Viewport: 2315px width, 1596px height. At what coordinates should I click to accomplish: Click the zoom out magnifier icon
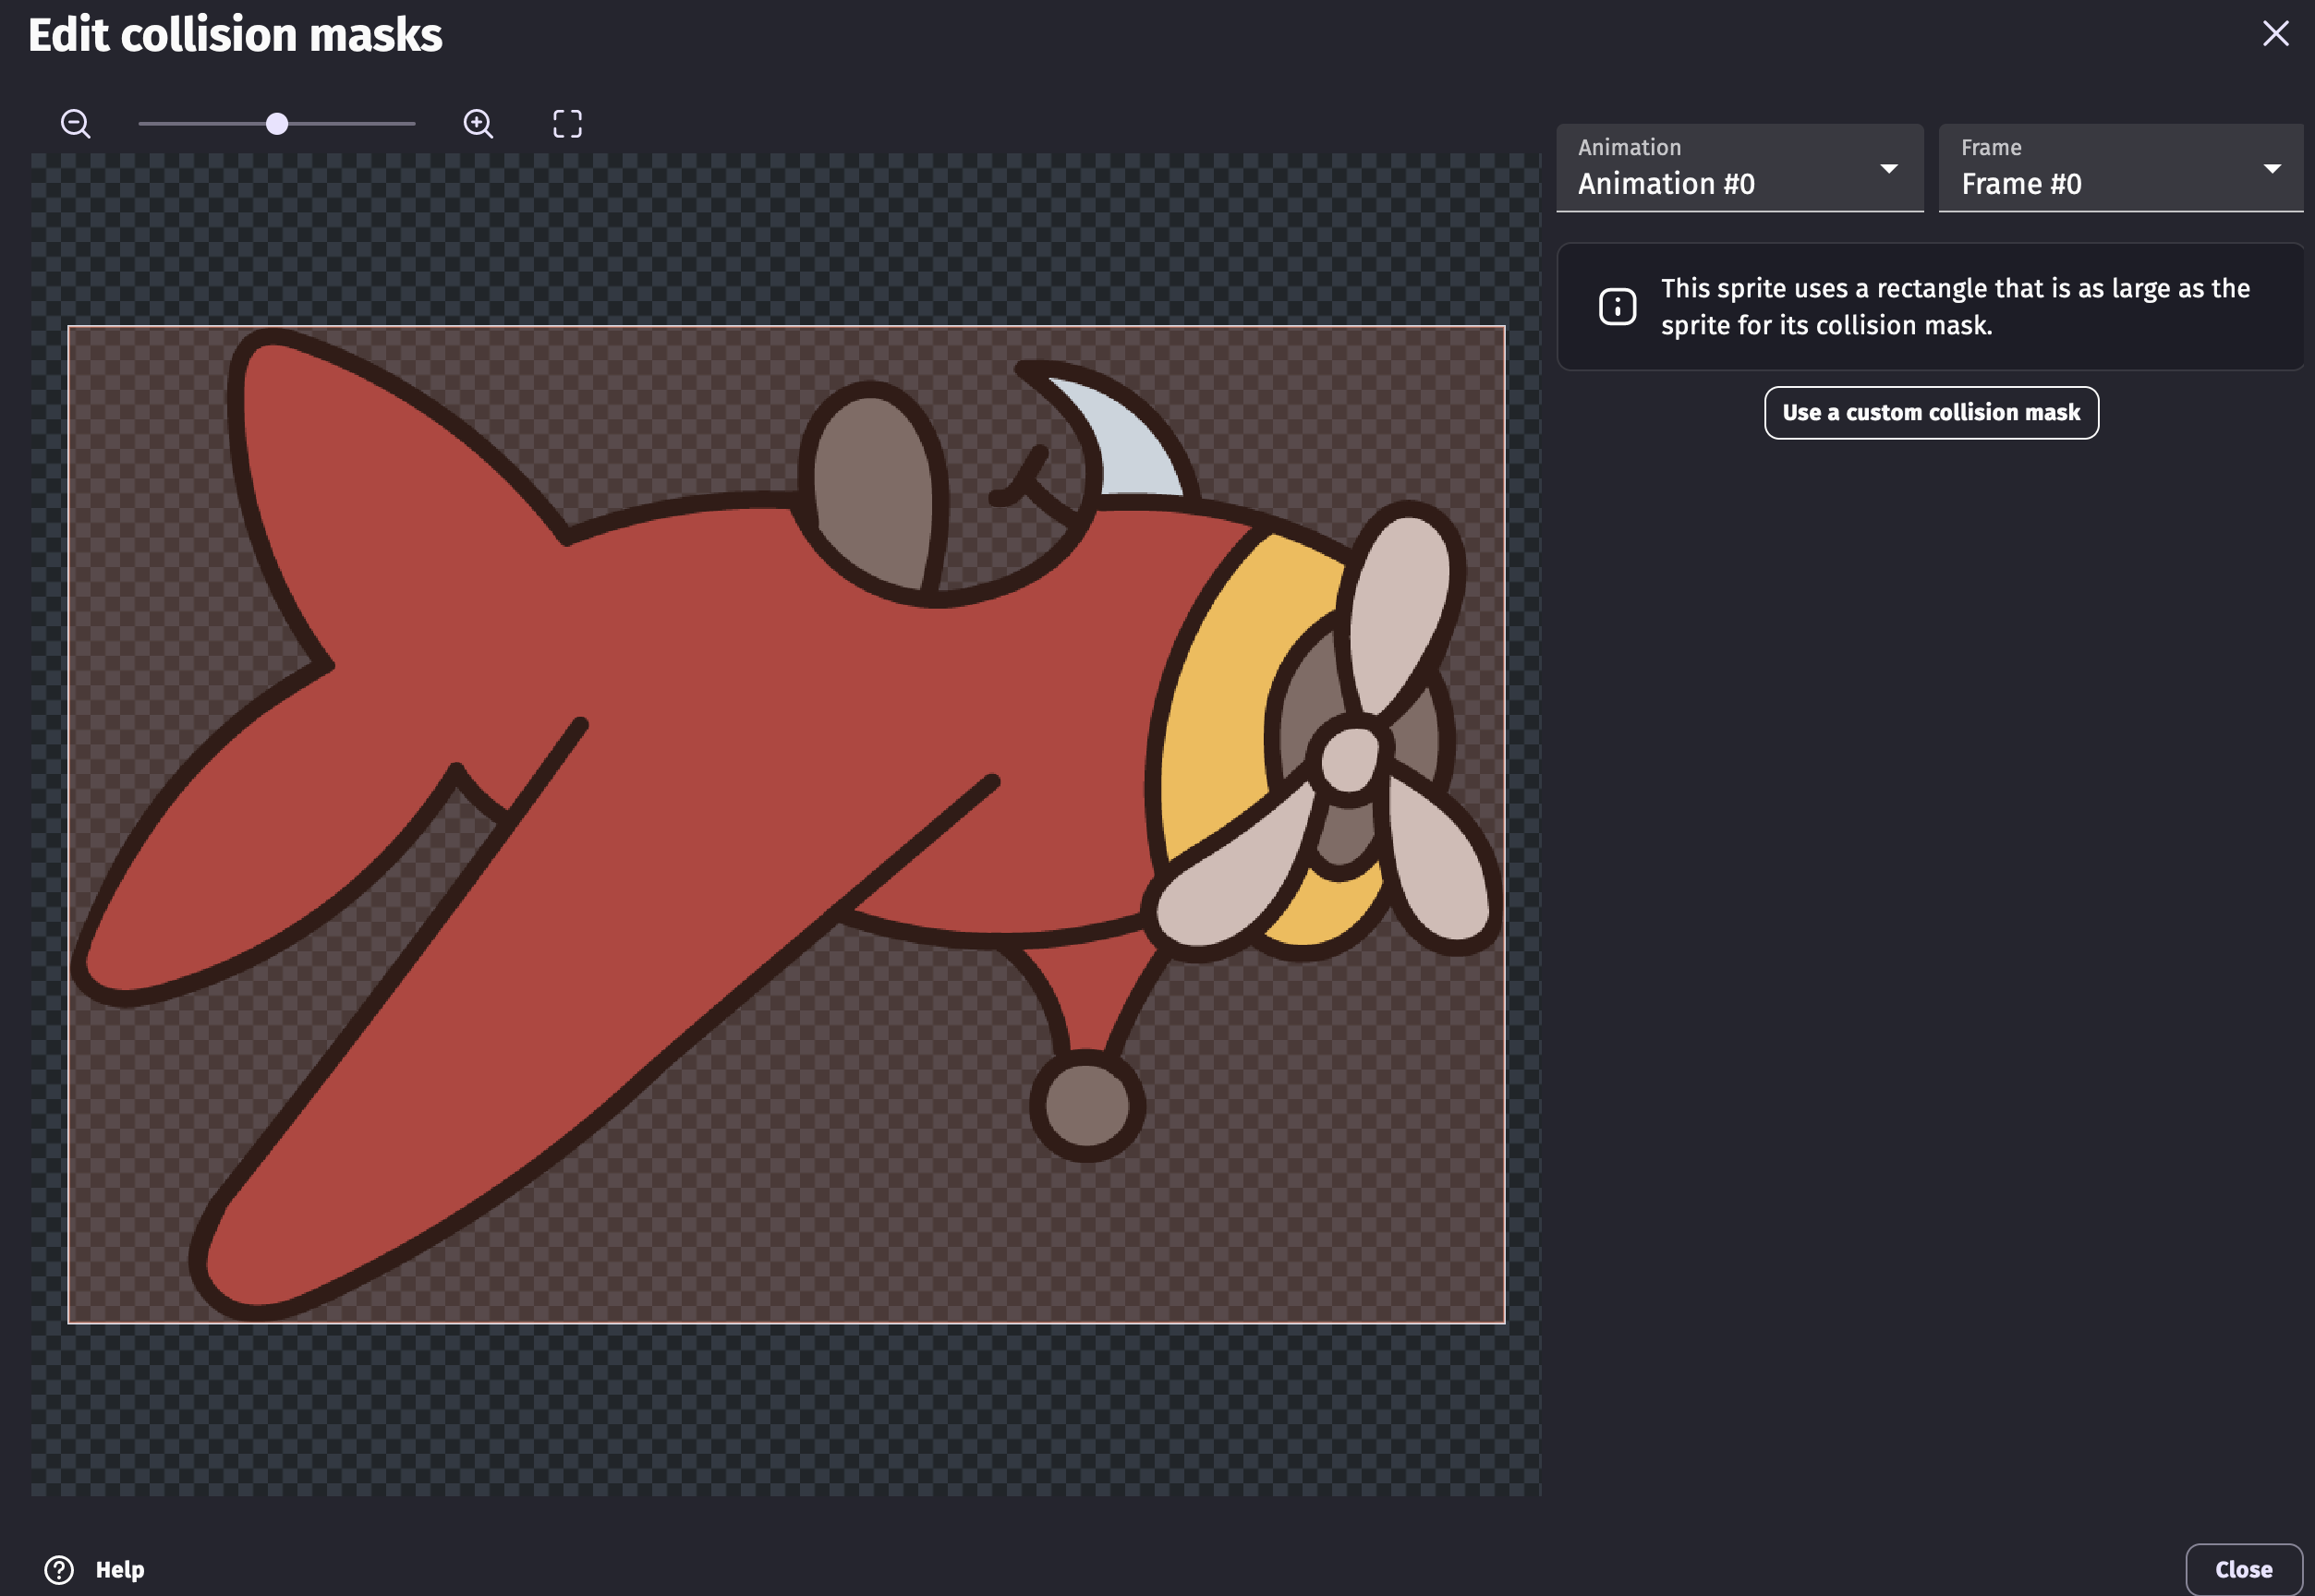point(75,124)
